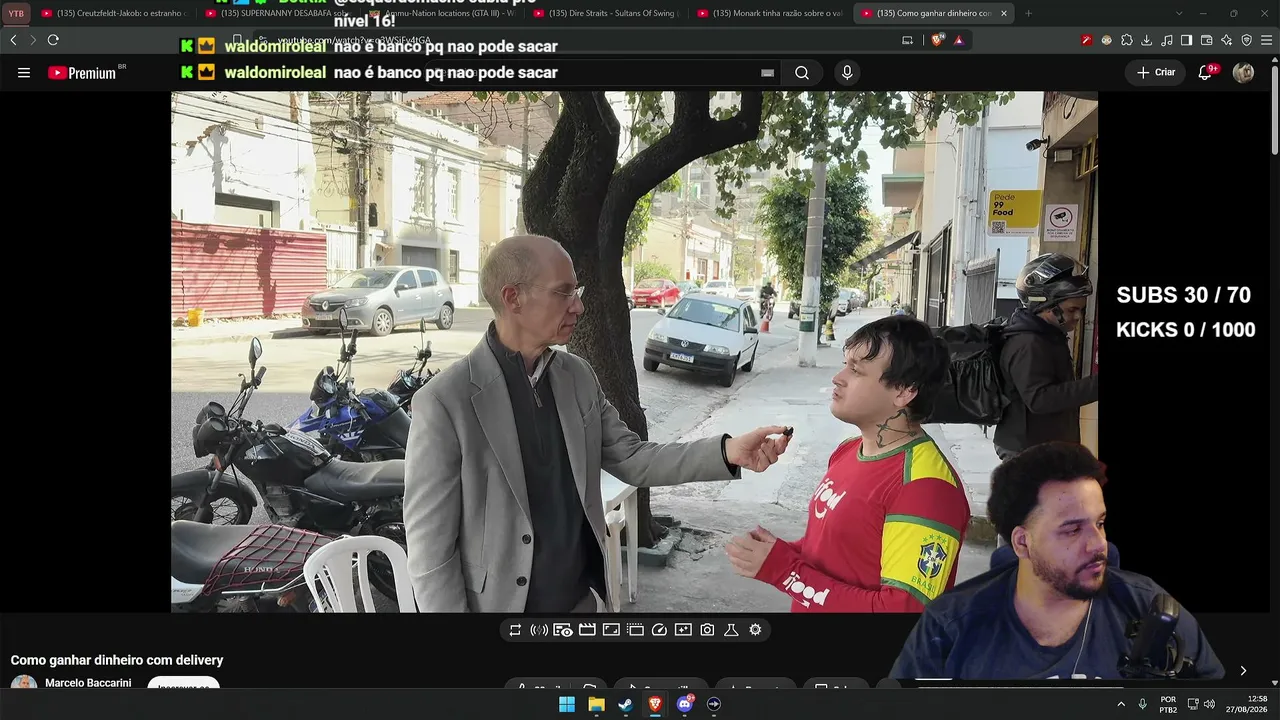Click the fit-to-window expand icon
The height and width of the screenshot is (720, 1280).
point(611,630)
